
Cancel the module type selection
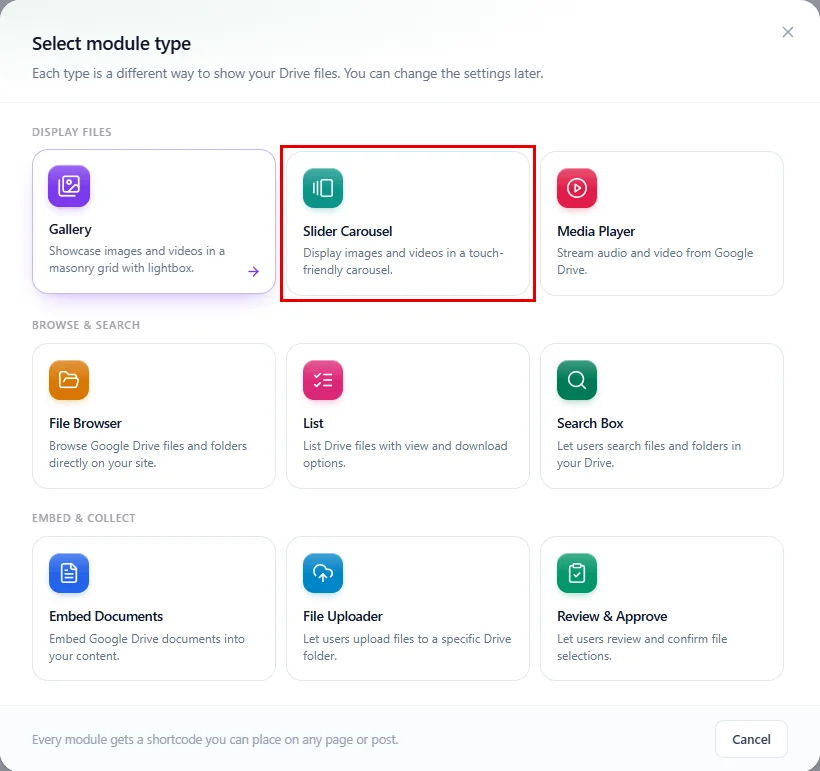(x=751, y=739)
